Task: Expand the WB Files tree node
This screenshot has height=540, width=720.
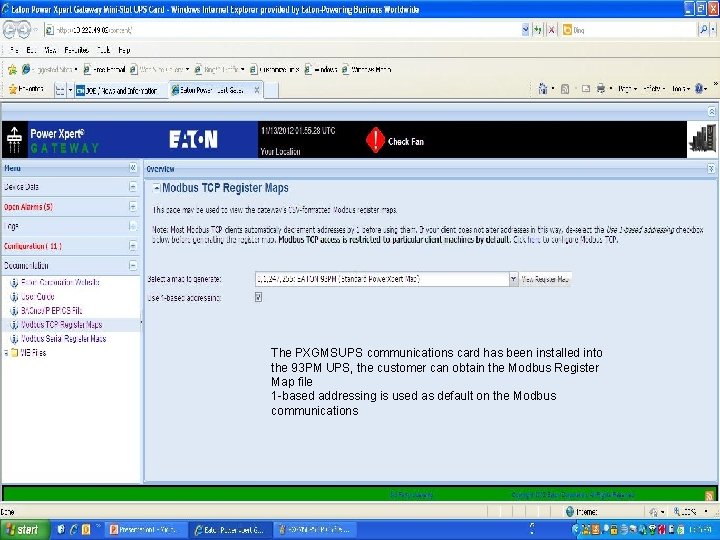Action: [x=6, y=353]
